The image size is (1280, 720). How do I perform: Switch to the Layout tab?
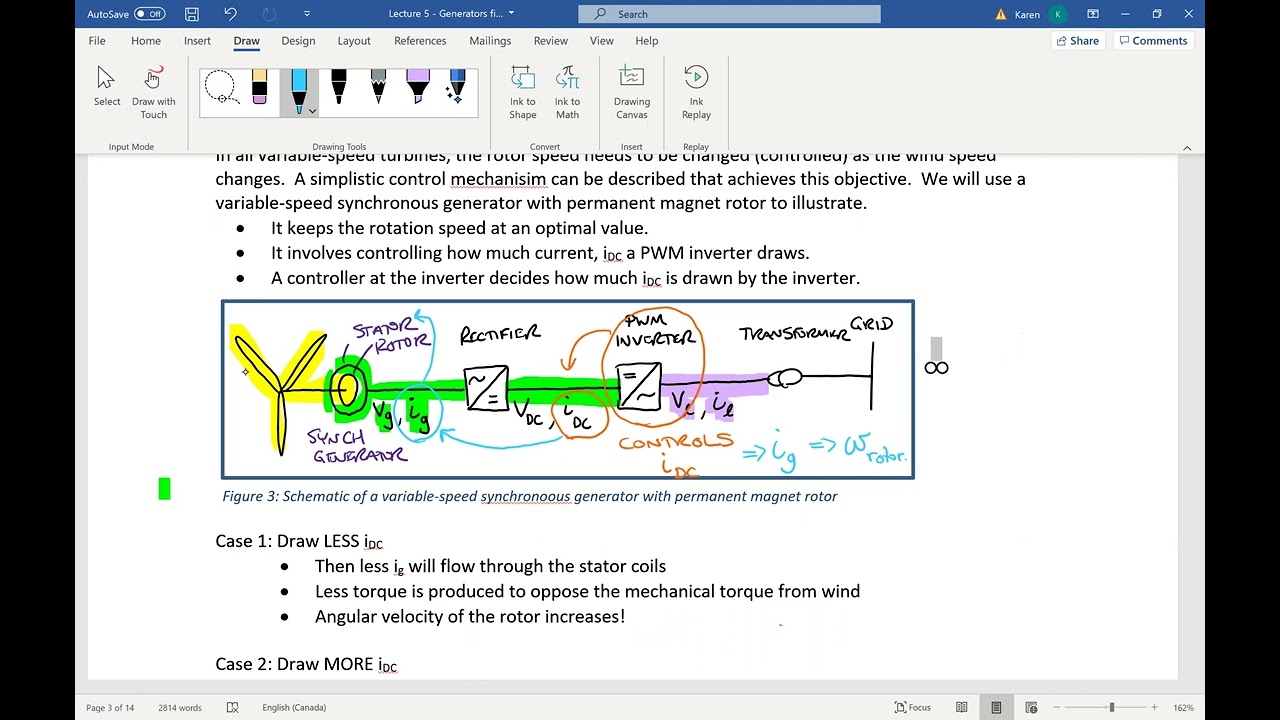[354, 41]
